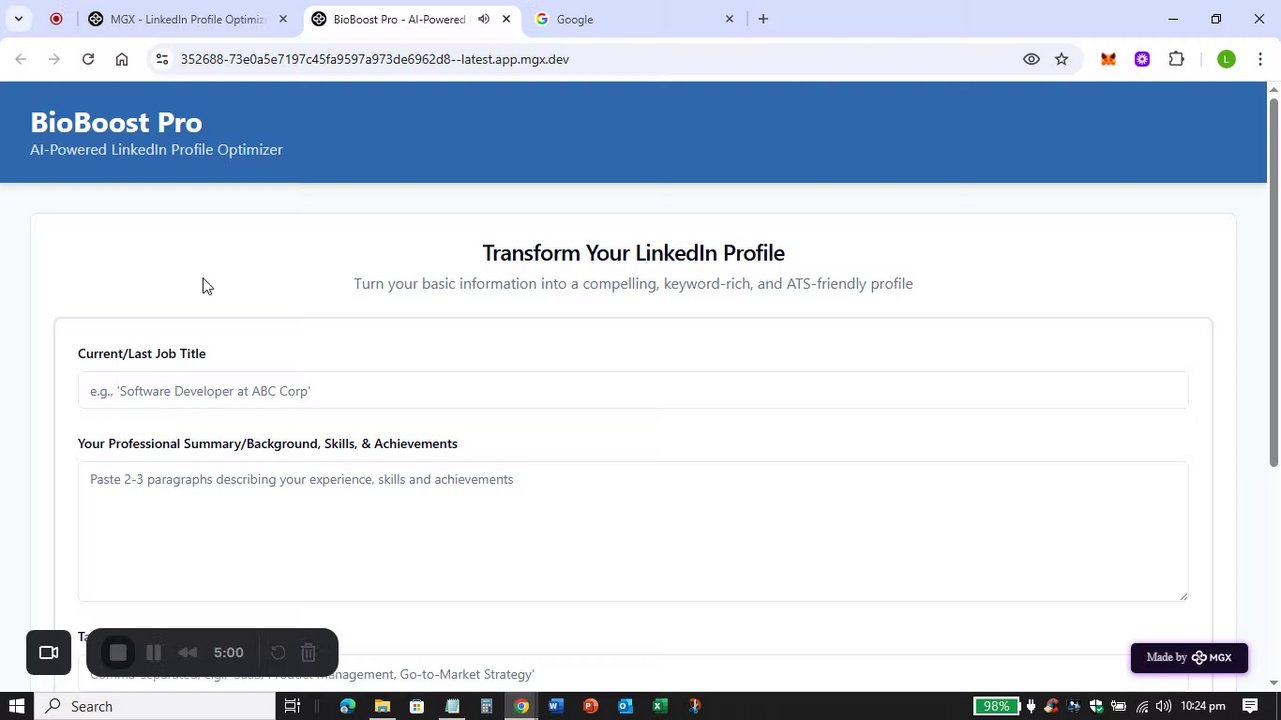Open the volume speaker tray icon
Screen dimensions: 1281x720
pos(1163,706)
